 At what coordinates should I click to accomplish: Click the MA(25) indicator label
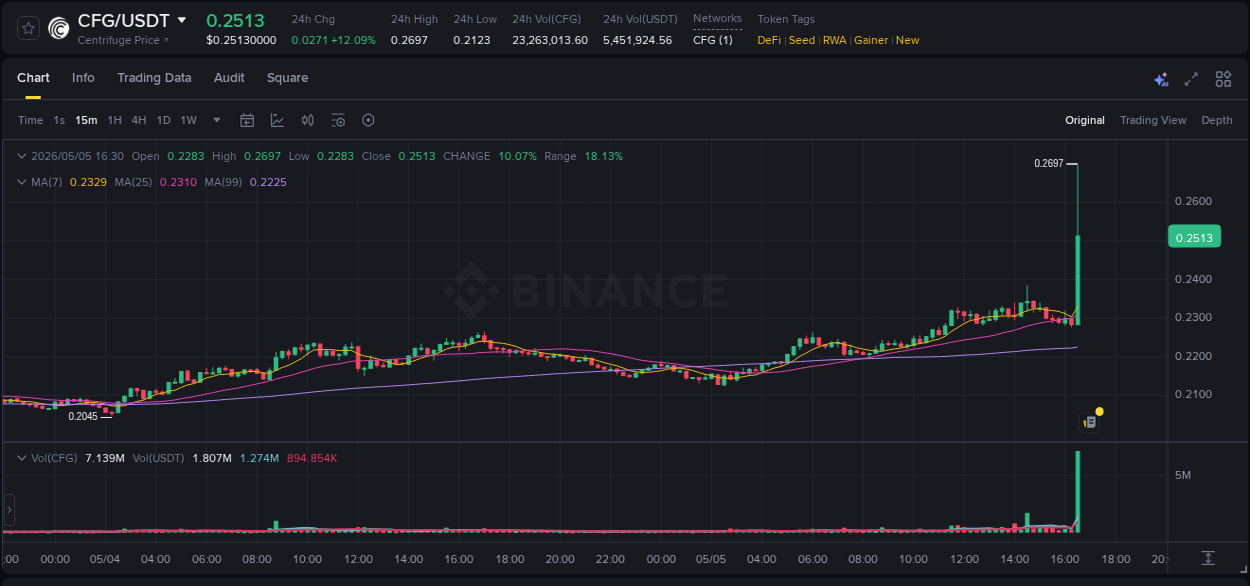pos(133,182)
